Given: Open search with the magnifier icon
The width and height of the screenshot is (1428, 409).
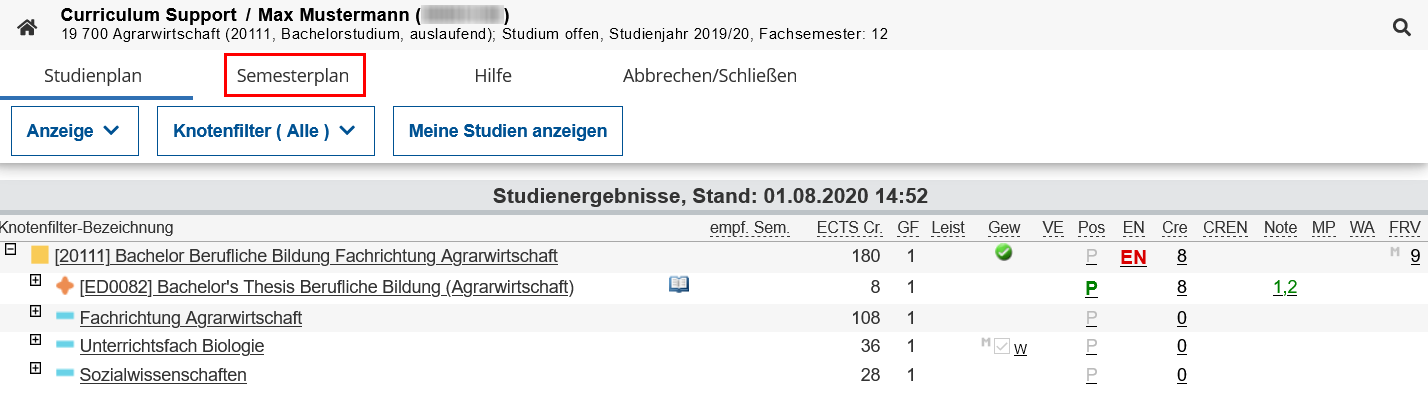Looking at the screenshot, I should tap(1402, 27).
